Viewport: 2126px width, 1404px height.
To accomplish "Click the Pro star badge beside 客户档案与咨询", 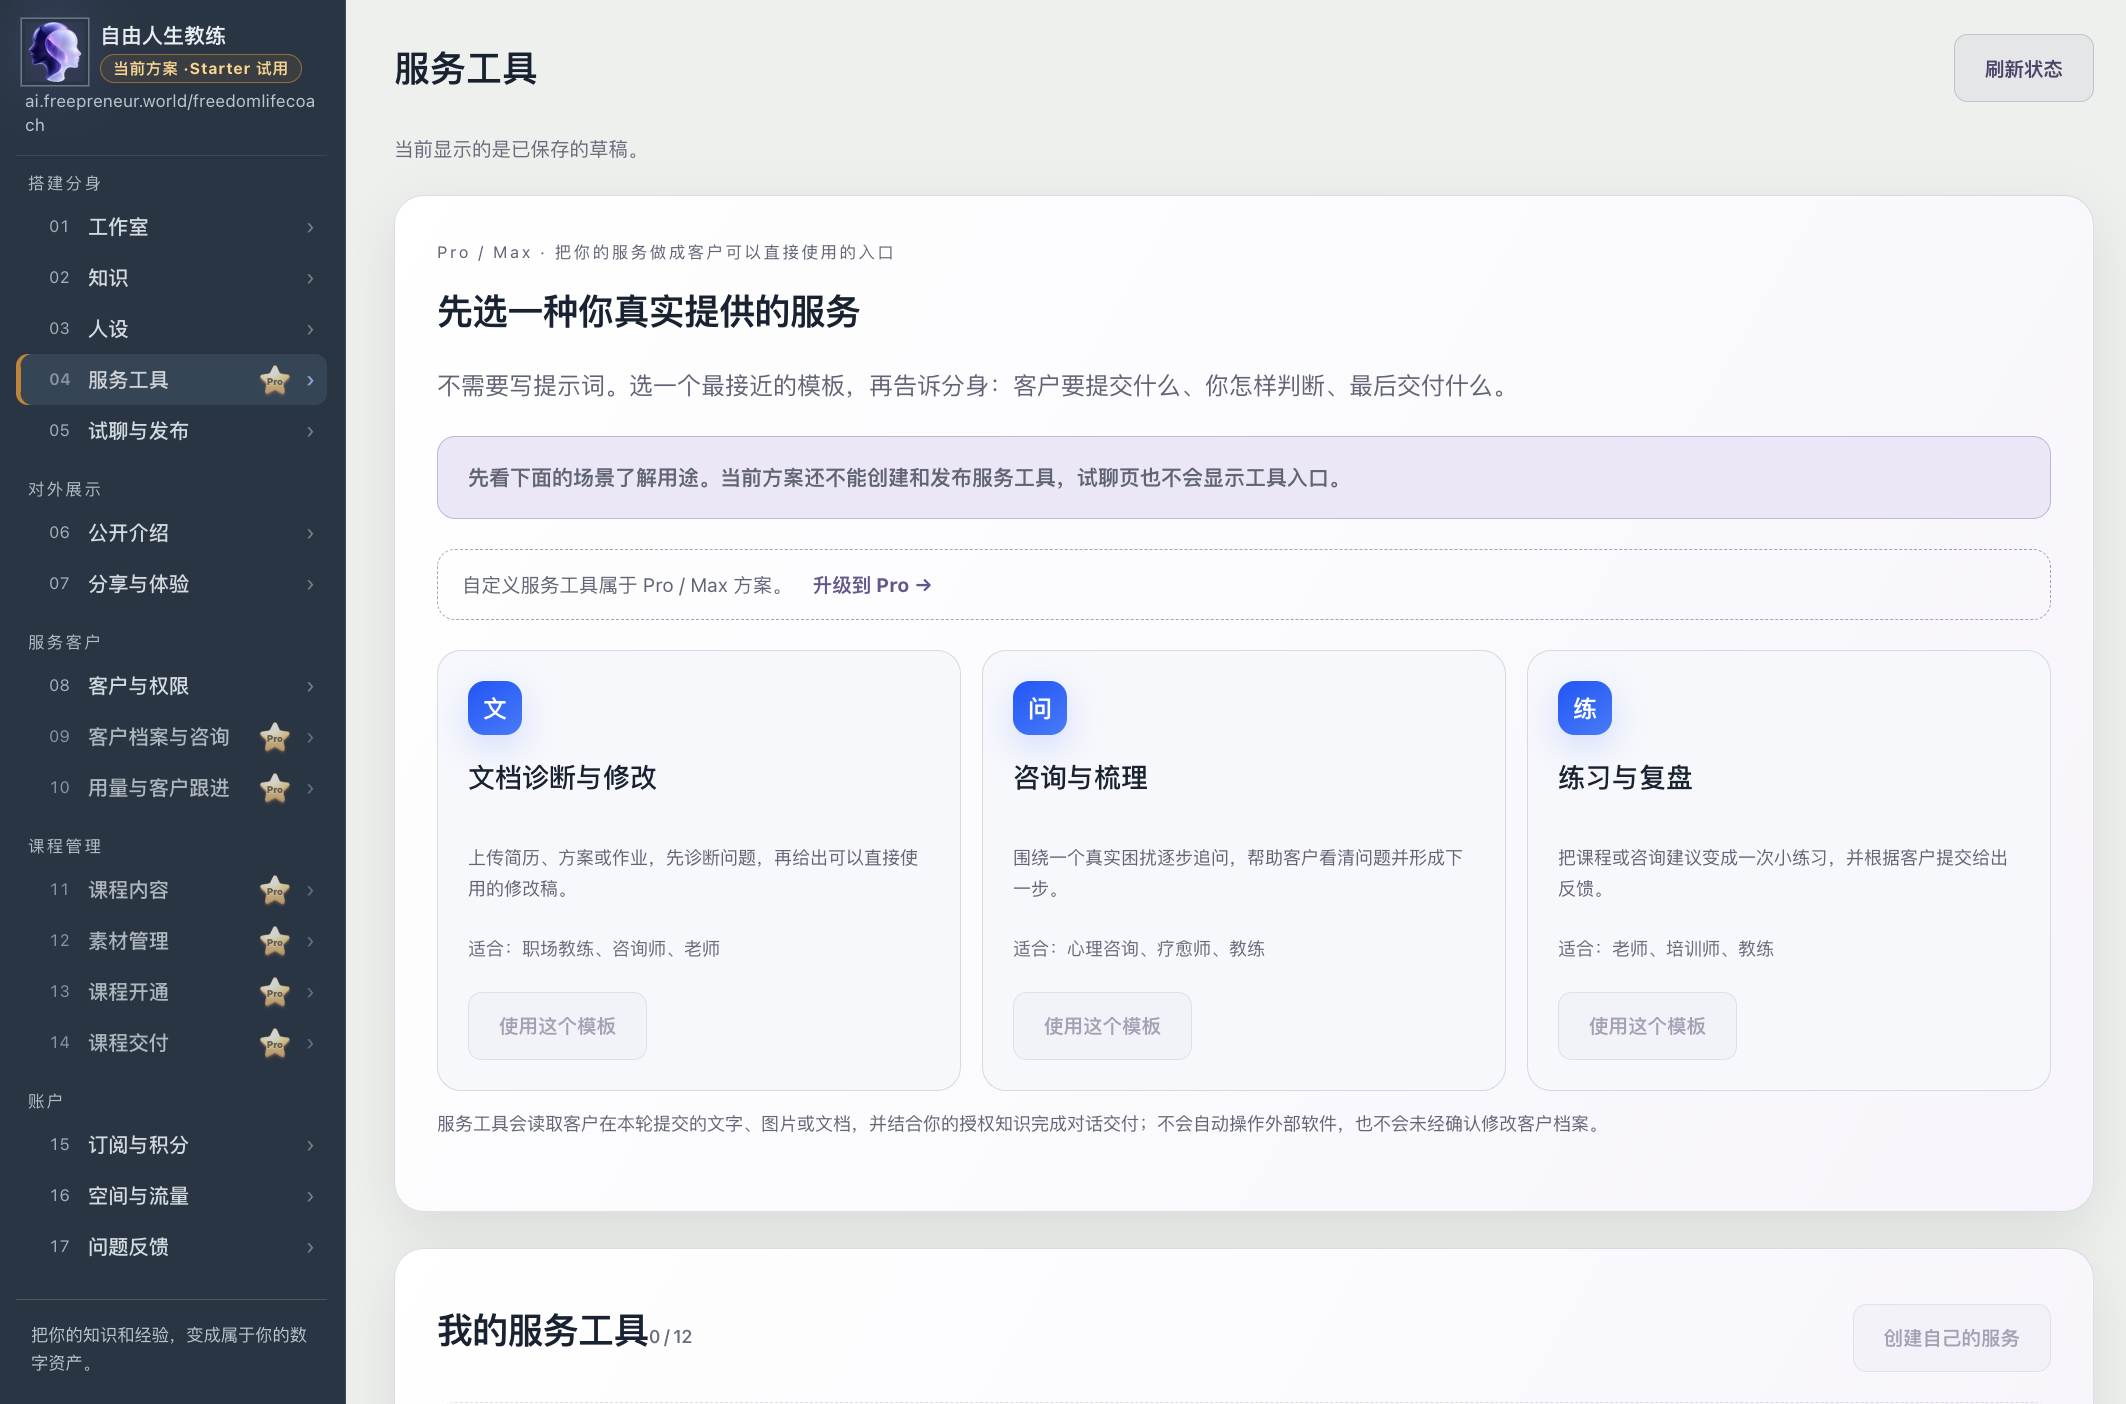I will click(x=275, y=737).
